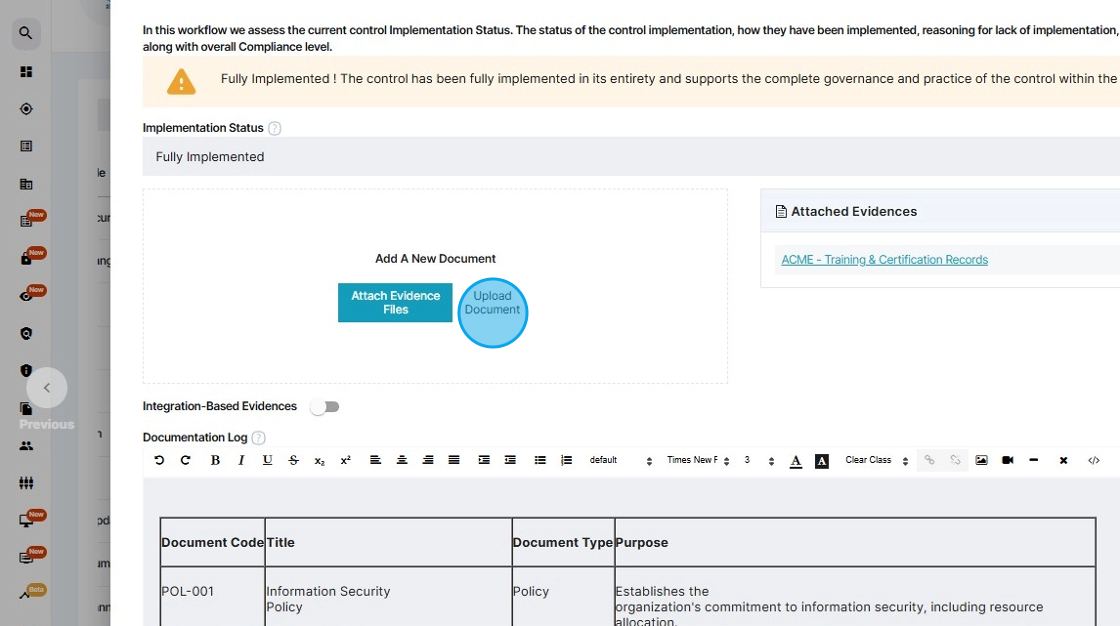This screenshot has height=626, width=1120.
Task: Click the insert link icon
Action: click(x=929, y=460)
